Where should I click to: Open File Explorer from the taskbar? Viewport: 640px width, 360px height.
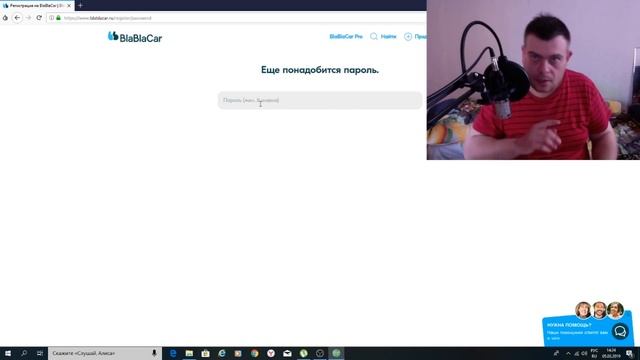pyautogui.click(x=189, y=353)
